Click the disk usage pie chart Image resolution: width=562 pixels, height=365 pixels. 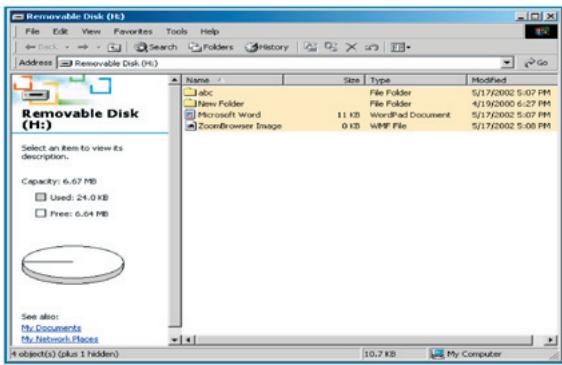coord(73,265)
